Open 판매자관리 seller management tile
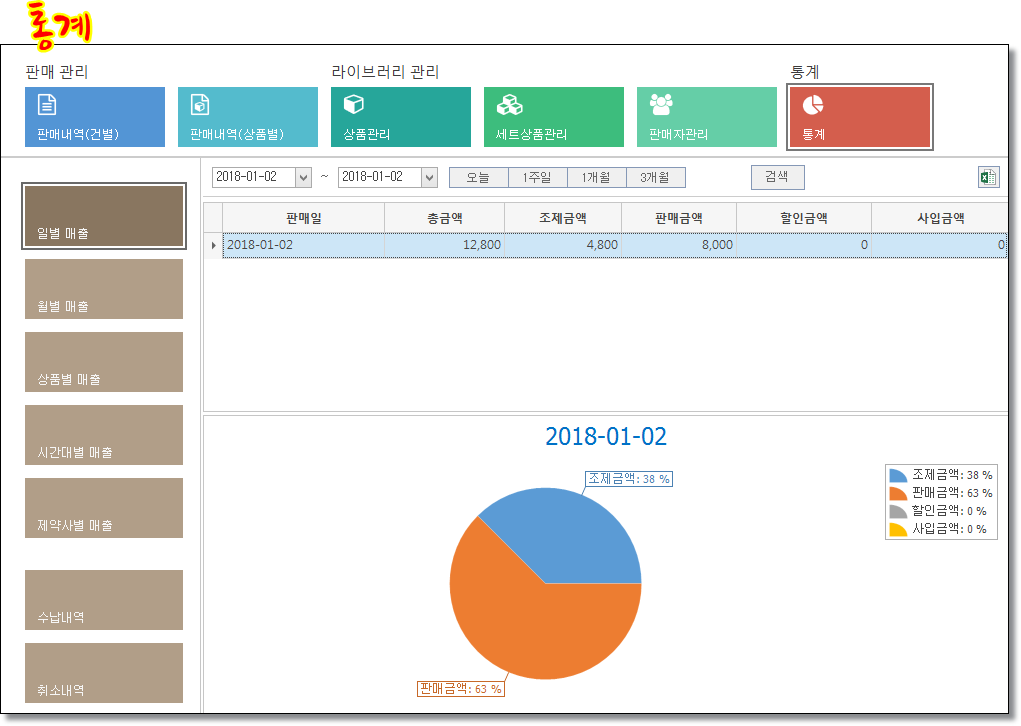This screenshot has width=1021, height=726. click(706, 117)
